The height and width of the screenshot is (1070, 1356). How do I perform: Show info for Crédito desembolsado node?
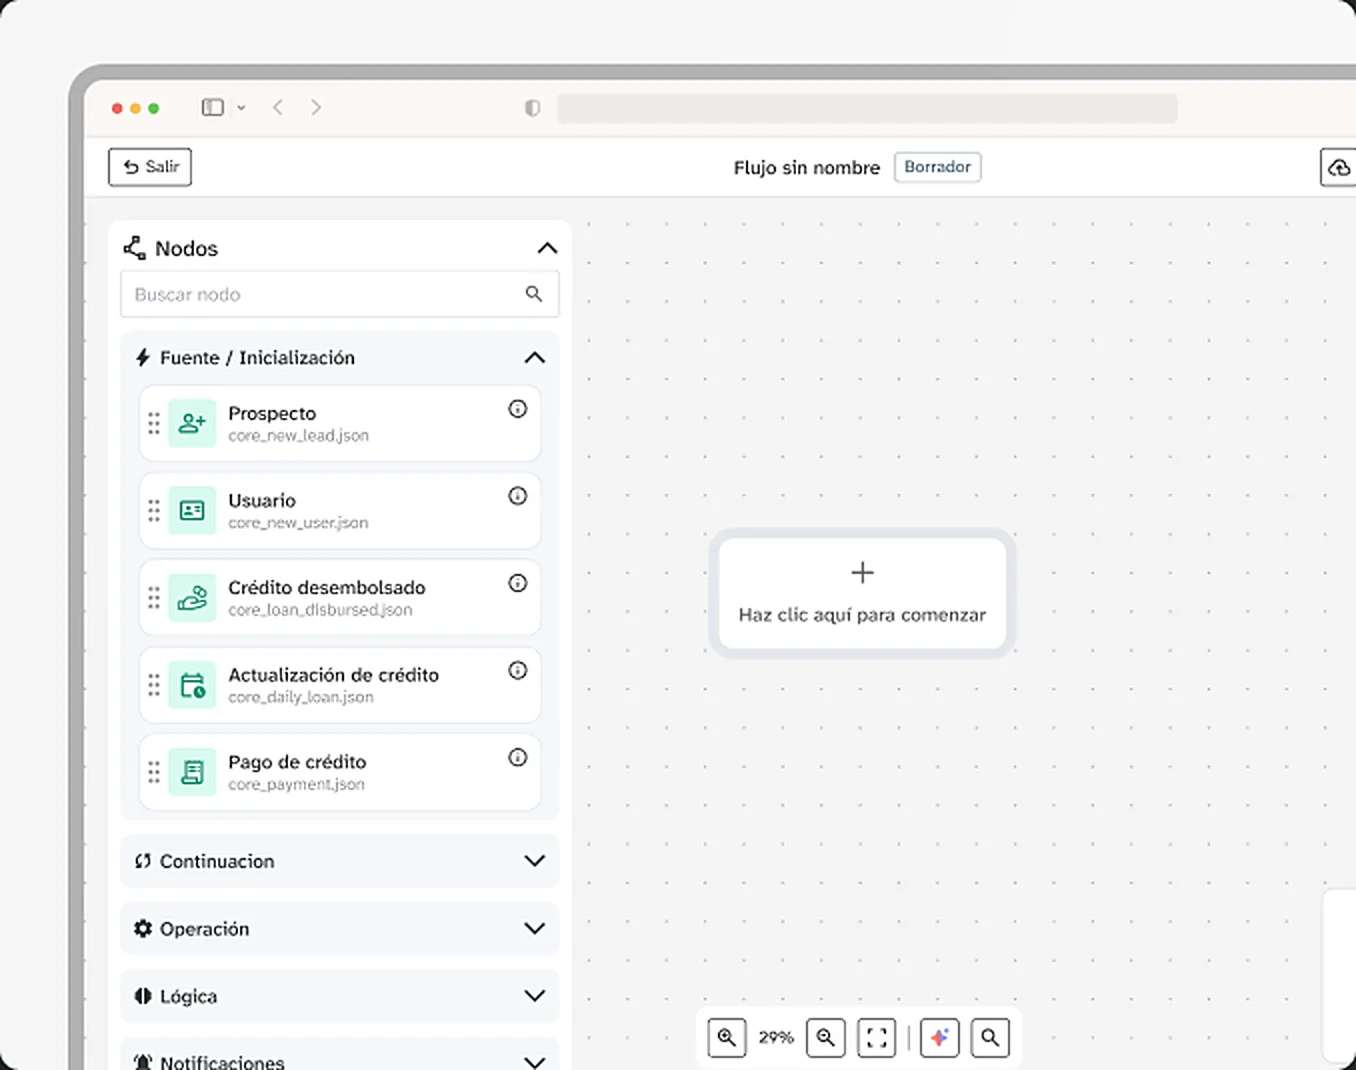pos(517,583)
